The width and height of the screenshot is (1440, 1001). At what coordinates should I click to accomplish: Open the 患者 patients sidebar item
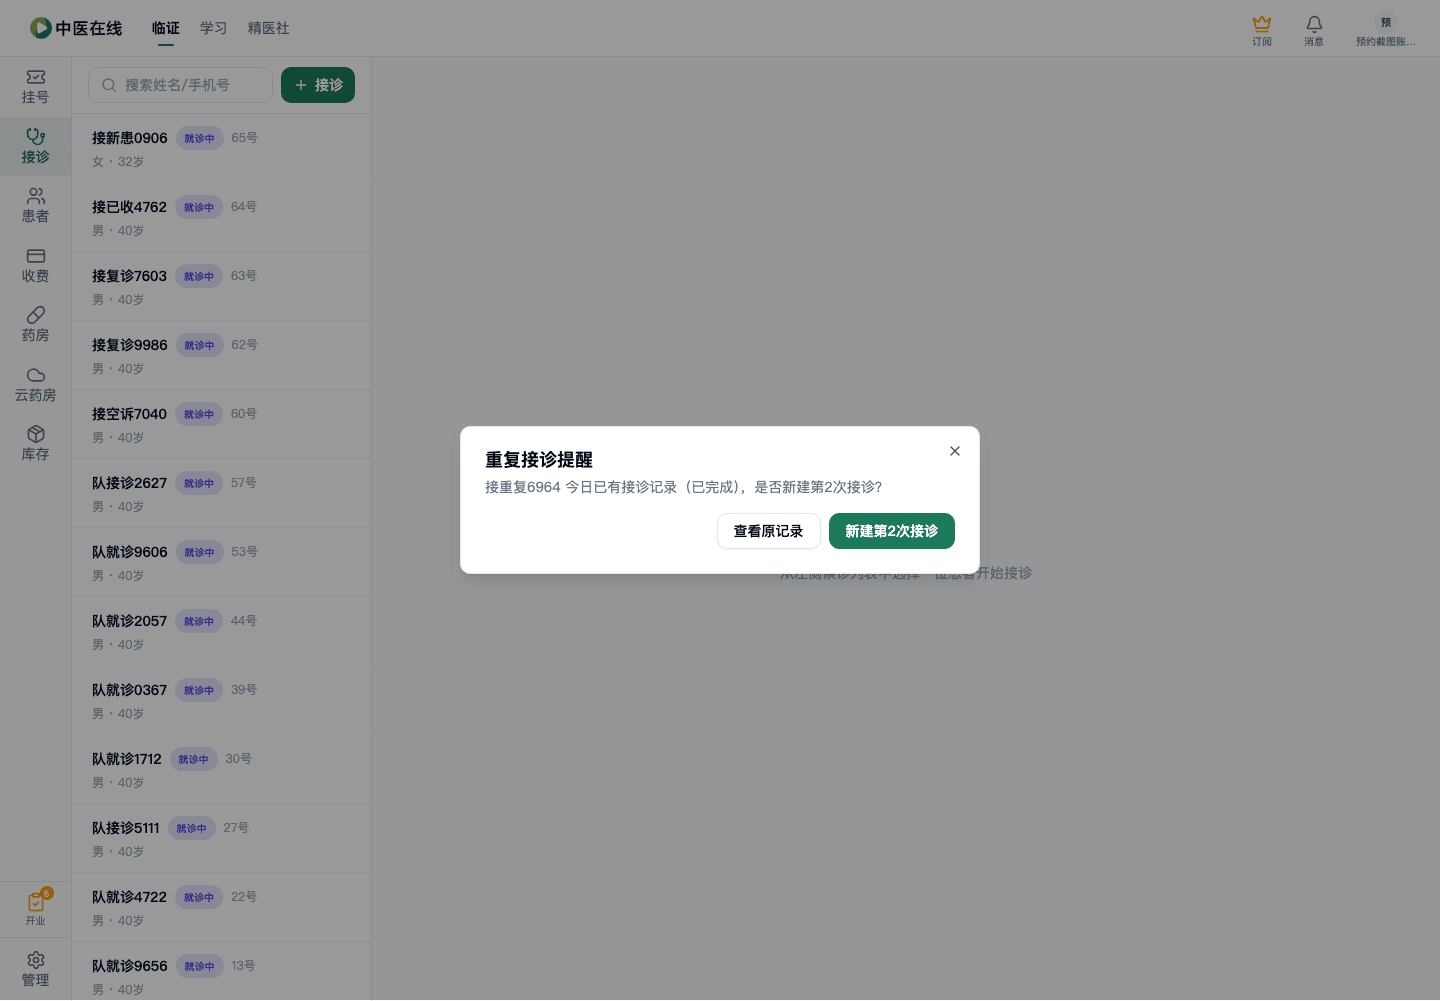[35, 206]
